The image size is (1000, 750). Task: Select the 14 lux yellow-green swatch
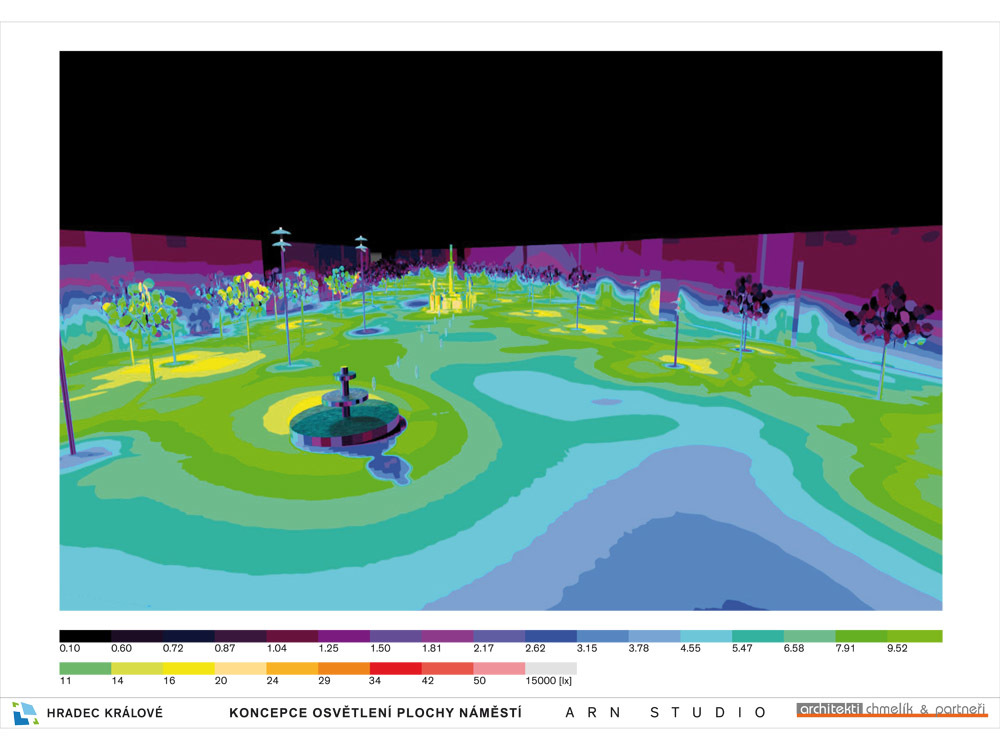point(137,668)
